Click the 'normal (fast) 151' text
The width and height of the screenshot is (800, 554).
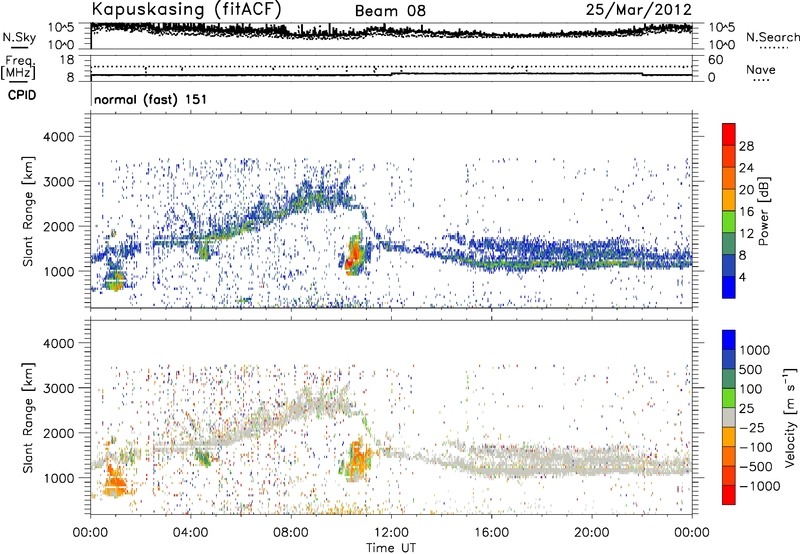point(151,99)
